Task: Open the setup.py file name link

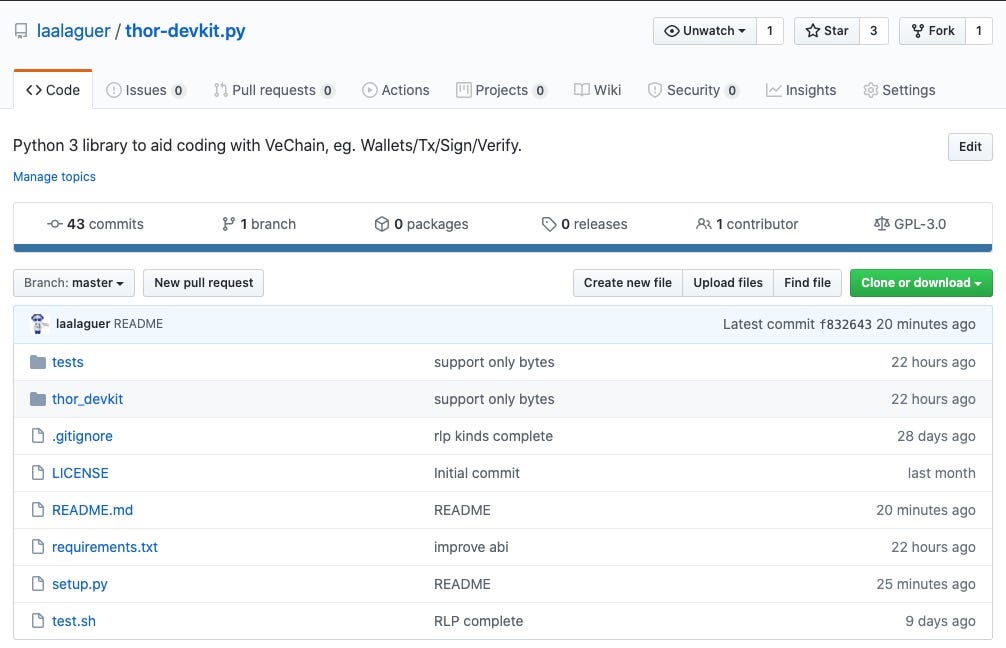Action: coord(80,584)
